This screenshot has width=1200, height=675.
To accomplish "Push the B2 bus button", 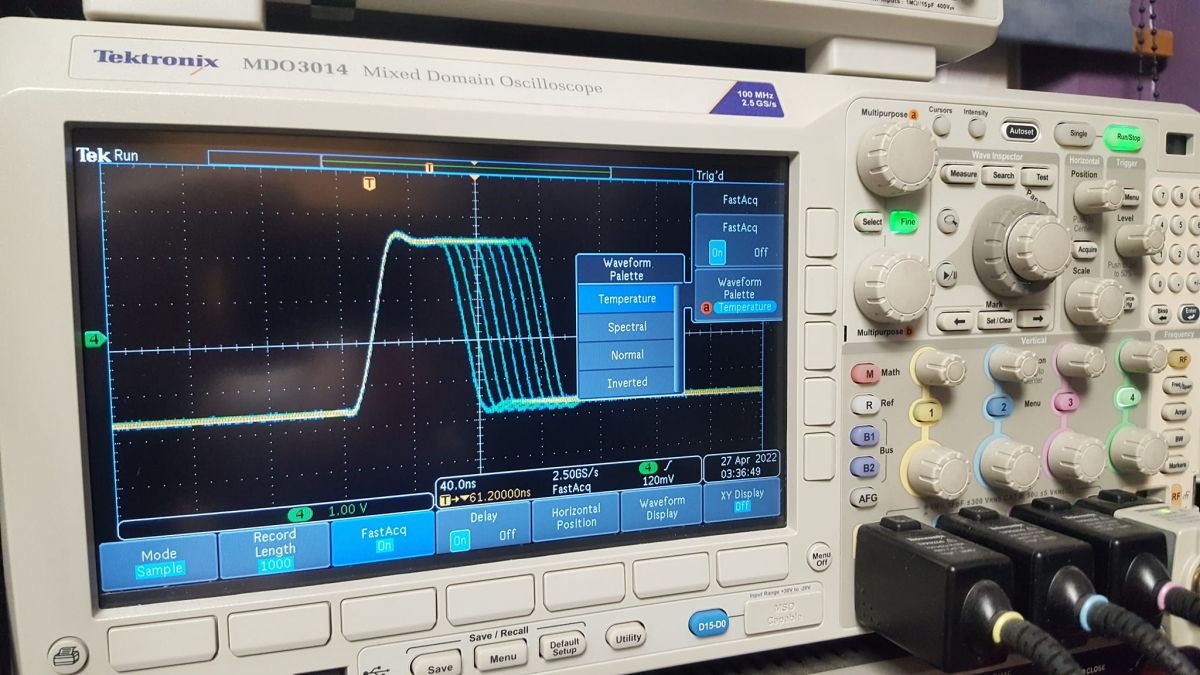I will [x=864, y=467].
